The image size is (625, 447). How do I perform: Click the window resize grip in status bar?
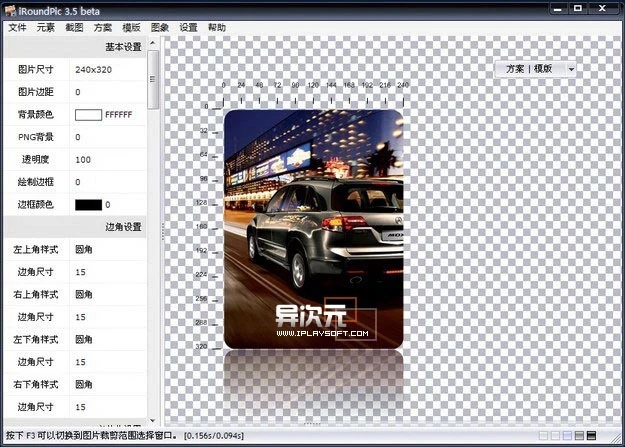tap(615, 437)
